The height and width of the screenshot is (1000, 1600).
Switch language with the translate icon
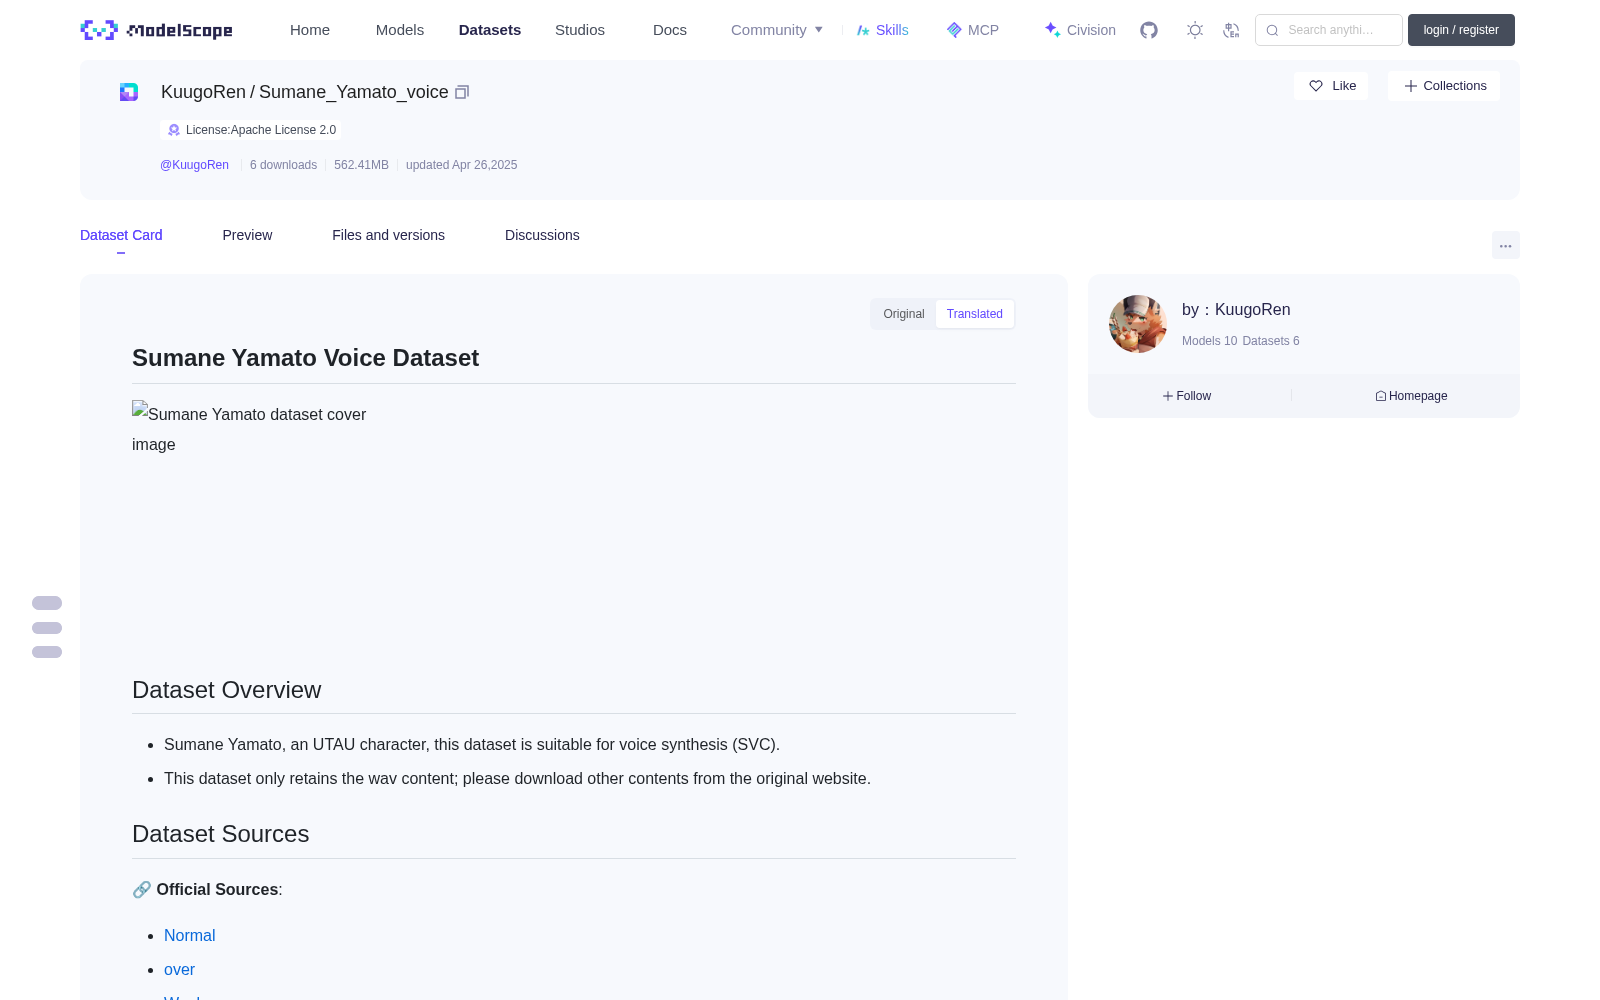[x=1232, y=30]
